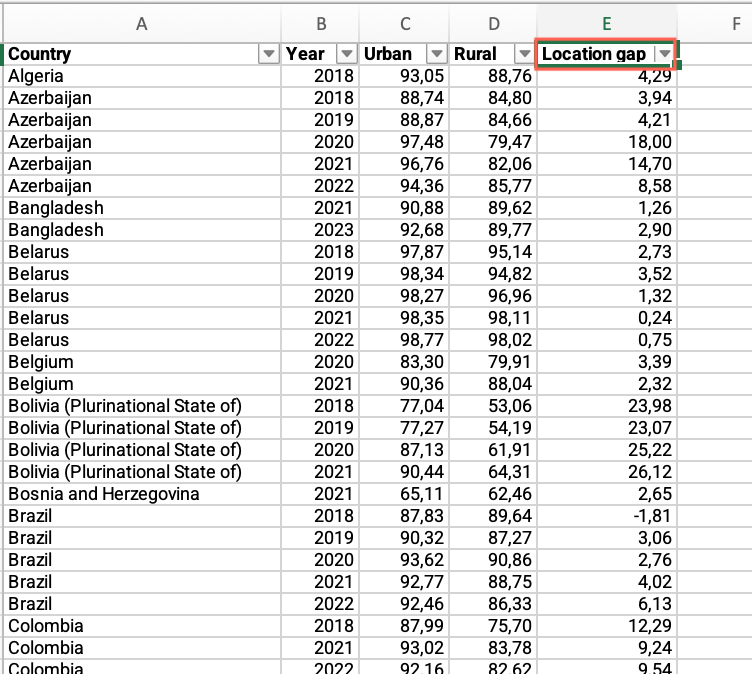The image size is (752, 674).
Task: Select Location gap value 23,07
Action: click(x=607, y=428)
